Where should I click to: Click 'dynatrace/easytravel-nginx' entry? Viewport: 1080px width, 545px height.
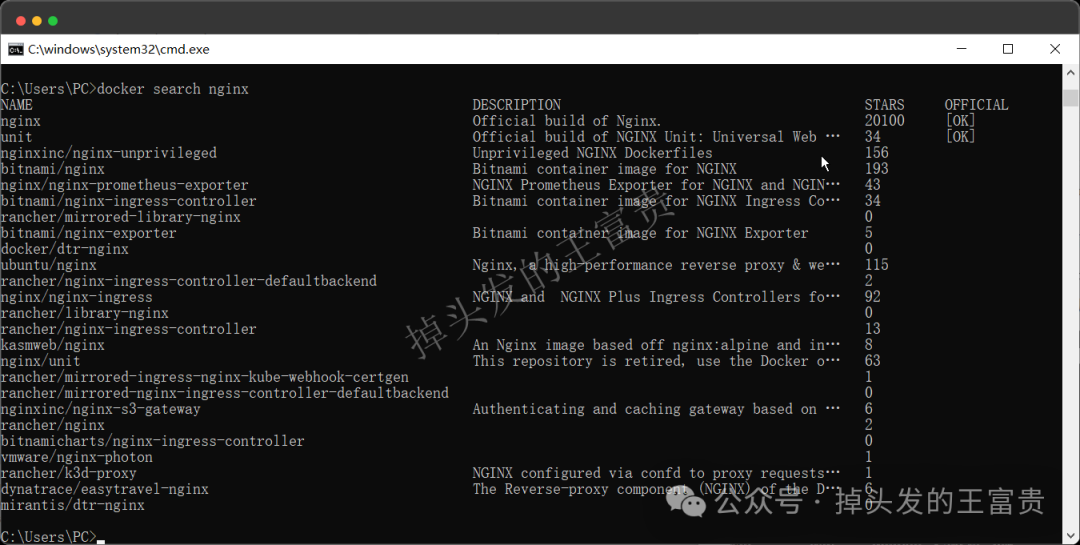coord(105,489)
